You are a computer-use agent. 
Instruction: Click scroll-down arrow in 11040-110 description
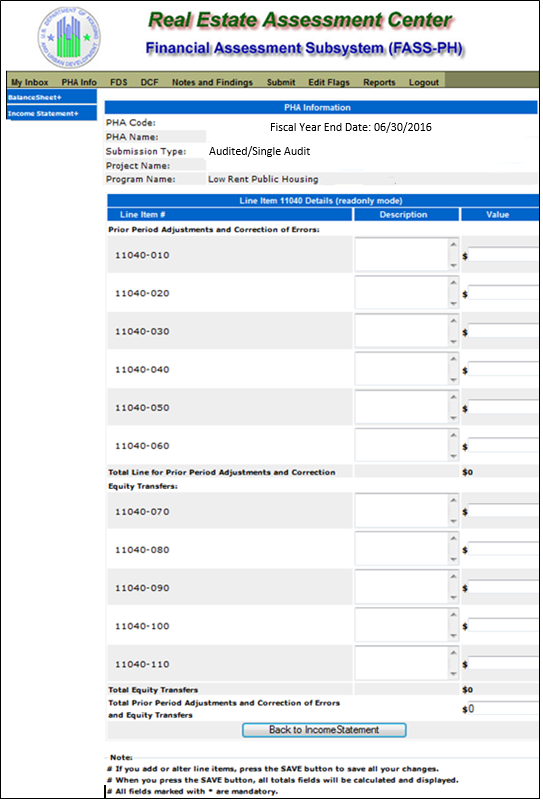pos(453,675)
